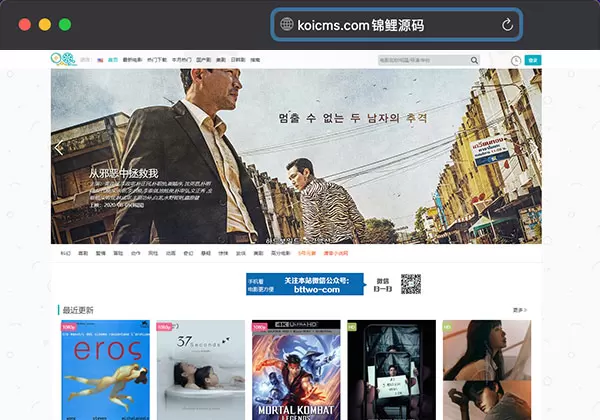
Task: Open the 热门下载 nav item
Action: (x=157, y=60)
